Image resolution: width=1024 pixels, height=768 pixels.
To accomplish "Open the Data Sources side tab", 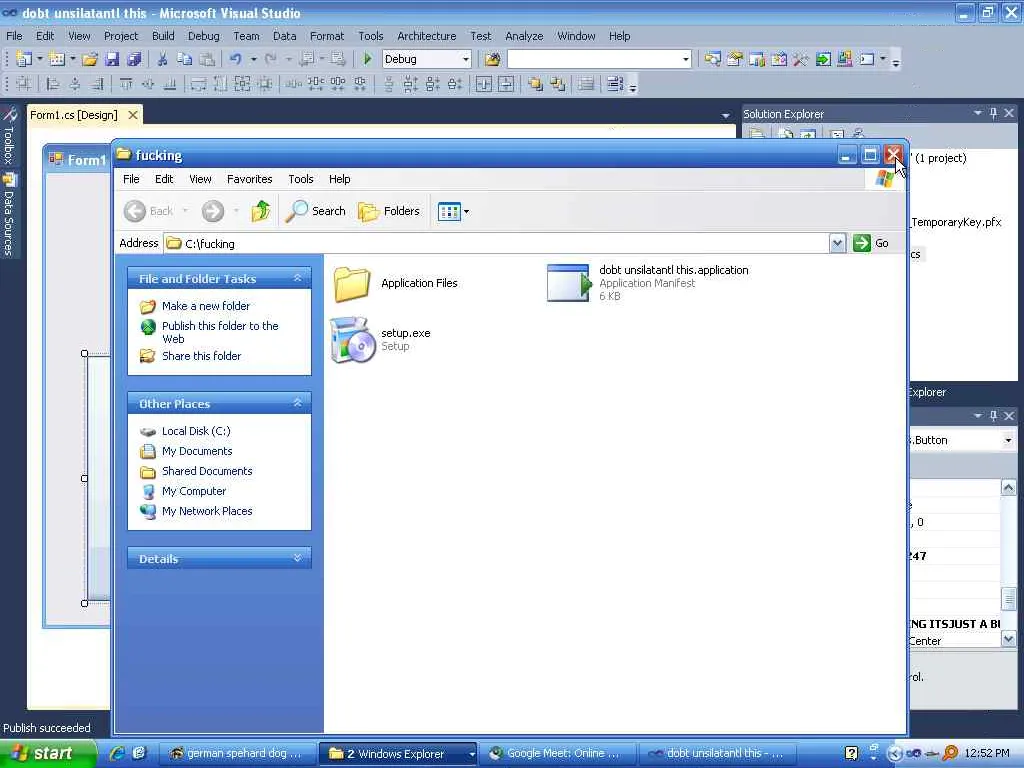I will (x=8, y=216).
